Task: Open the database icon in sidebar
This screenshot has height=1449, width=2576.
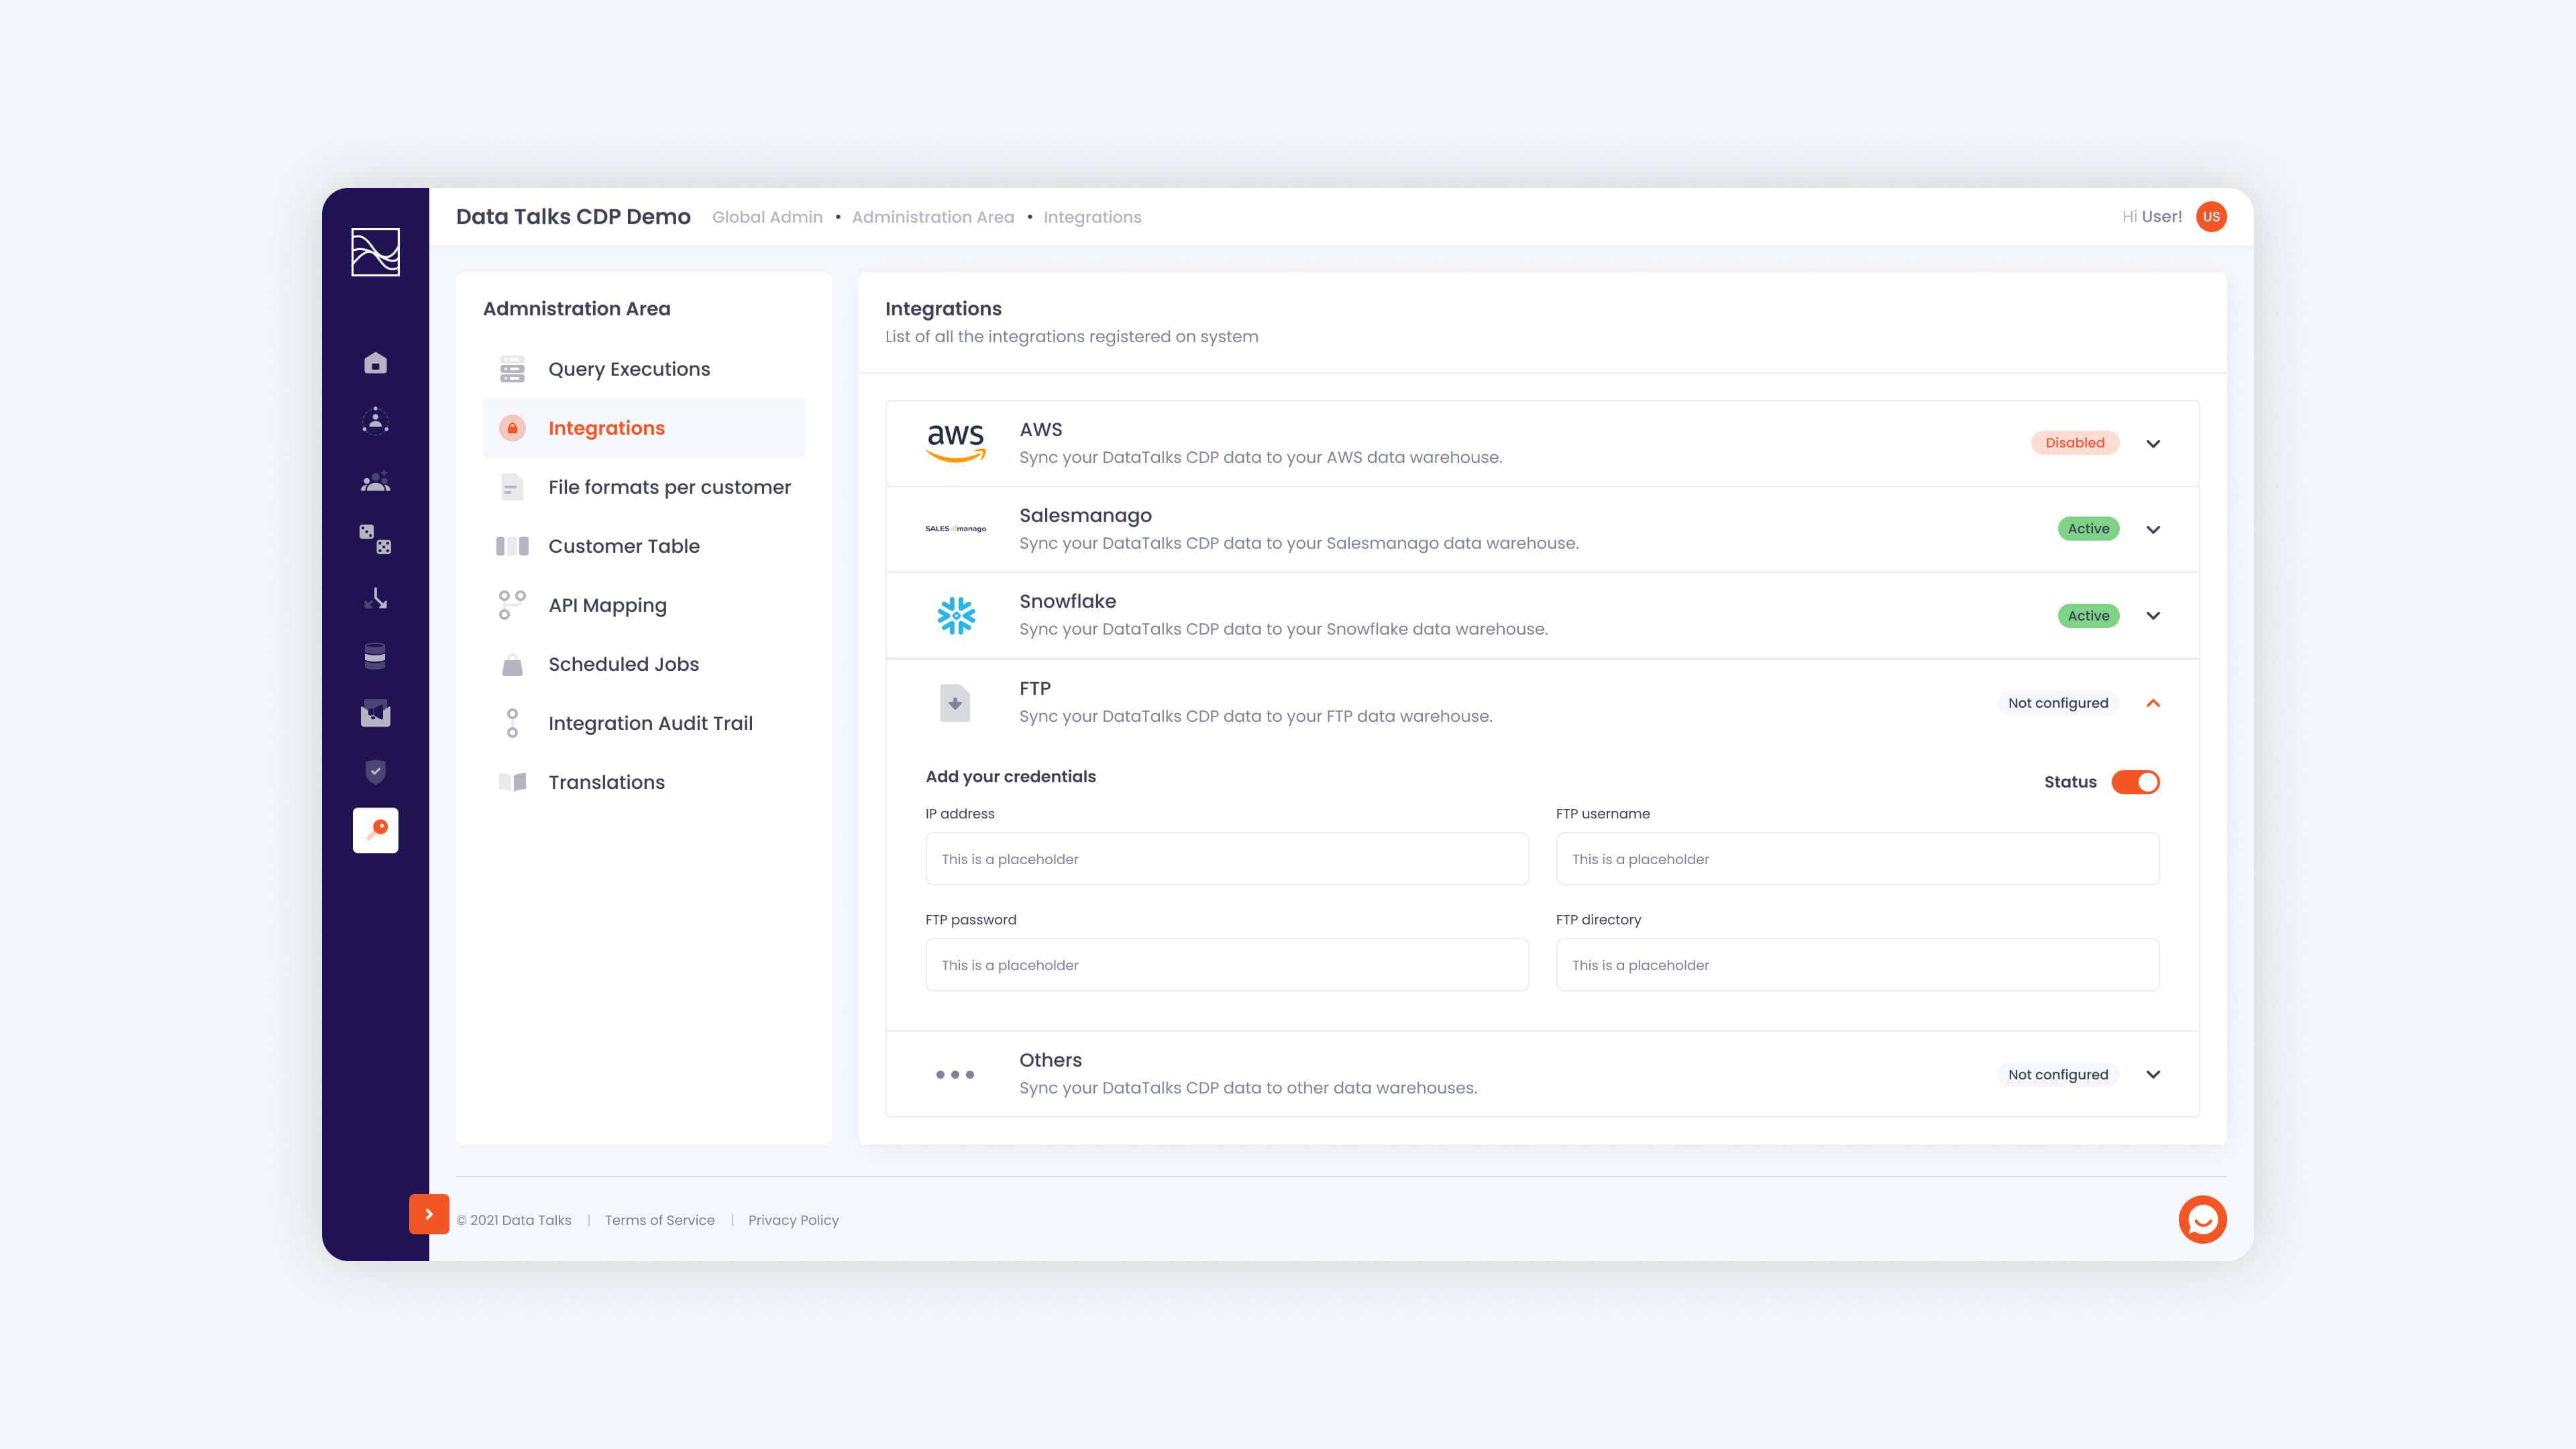Action: click(x=375, y=656)
